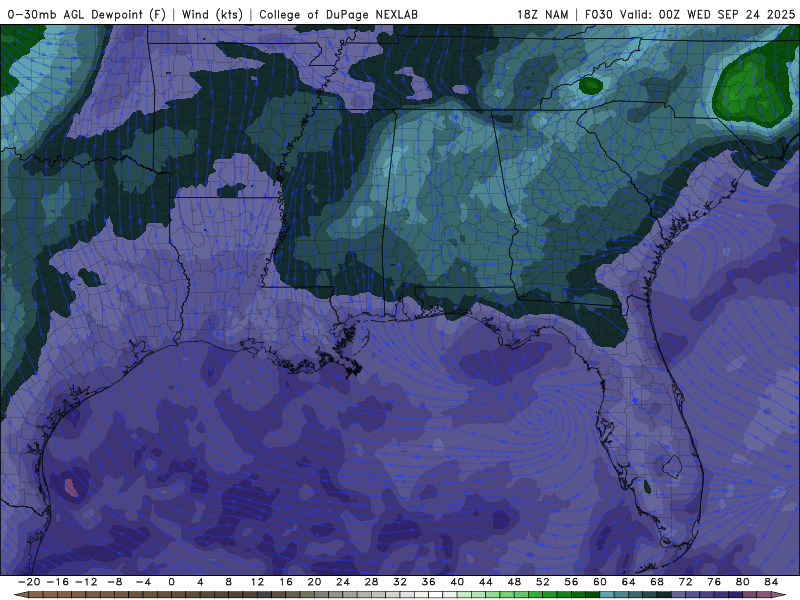Click the 56 value on the color scale

pos(571,582)
